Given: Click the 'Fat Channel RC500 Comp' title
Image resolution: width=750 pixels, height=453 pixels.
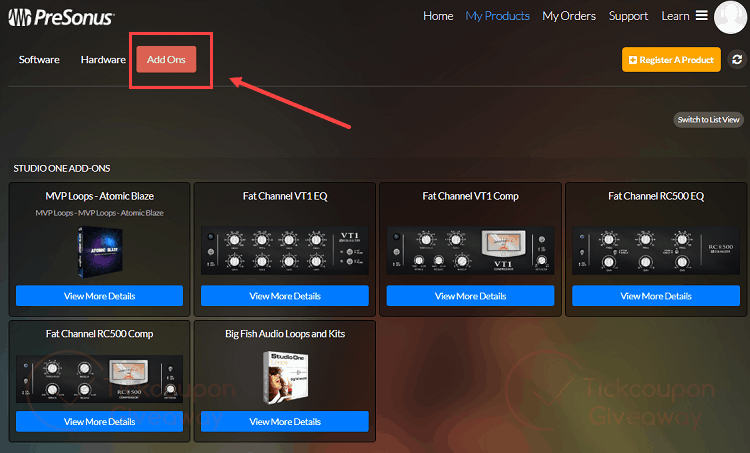Looking at the screenshot, I should pos(99,334).
